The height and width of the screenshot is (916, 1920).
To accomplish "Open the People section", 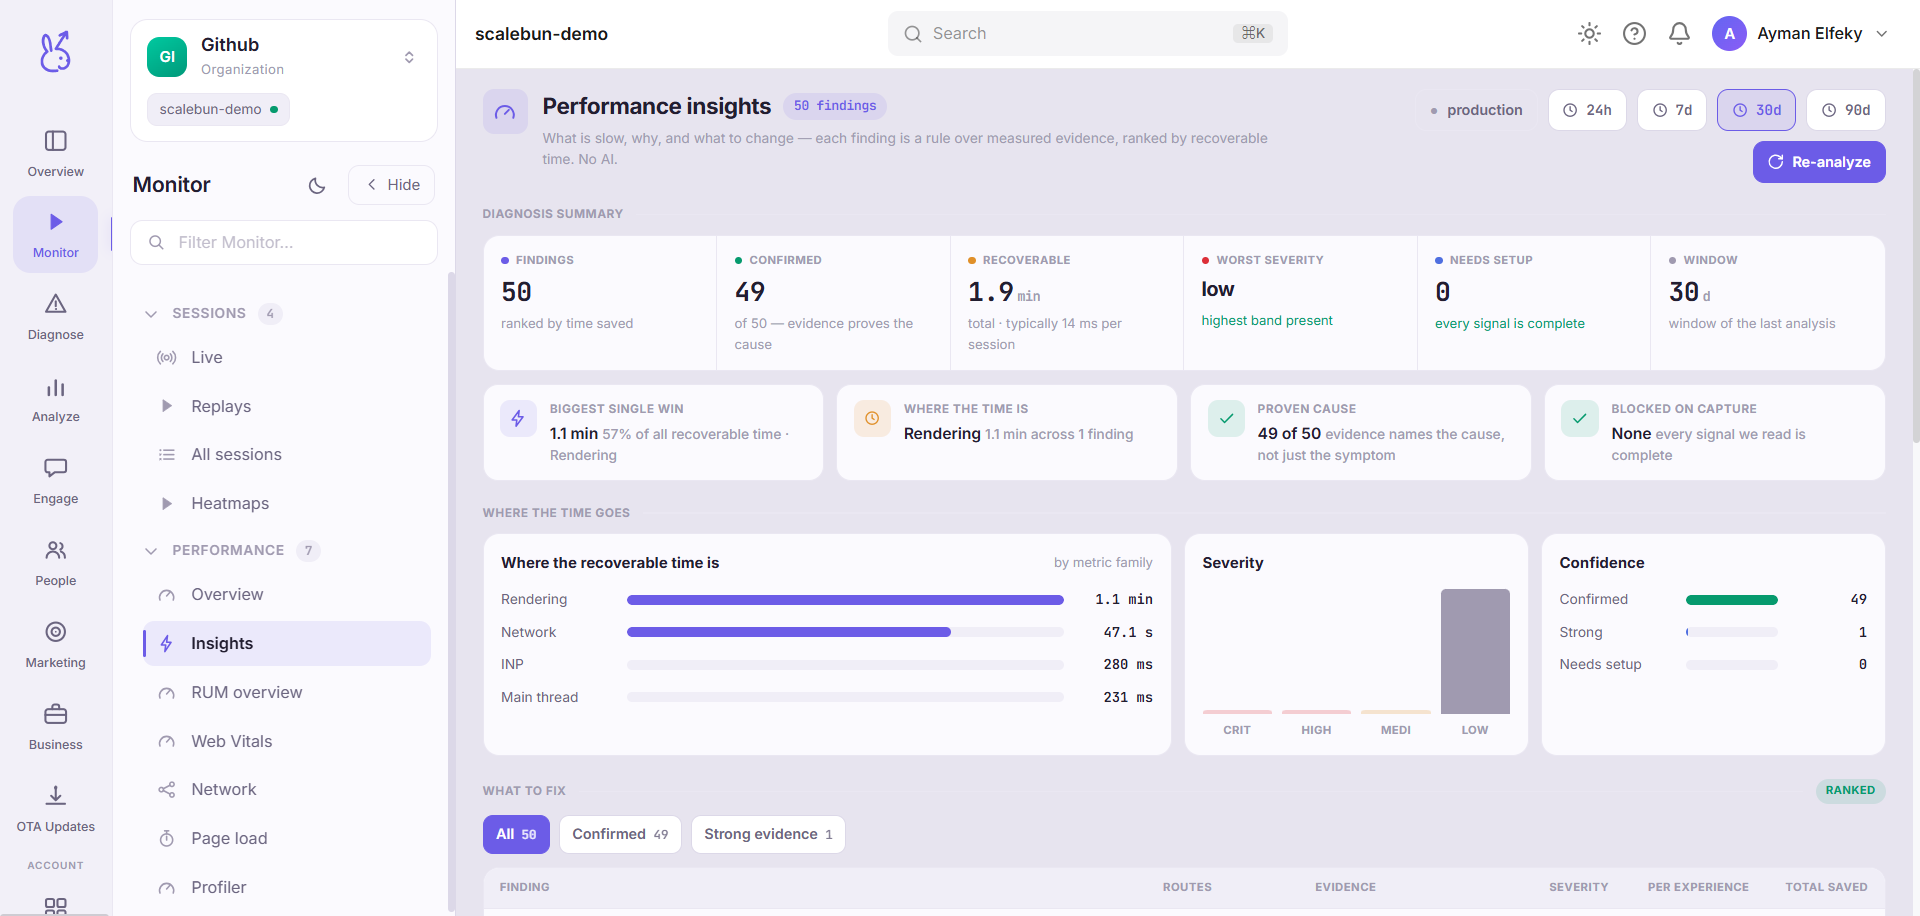I will point(56,563).
